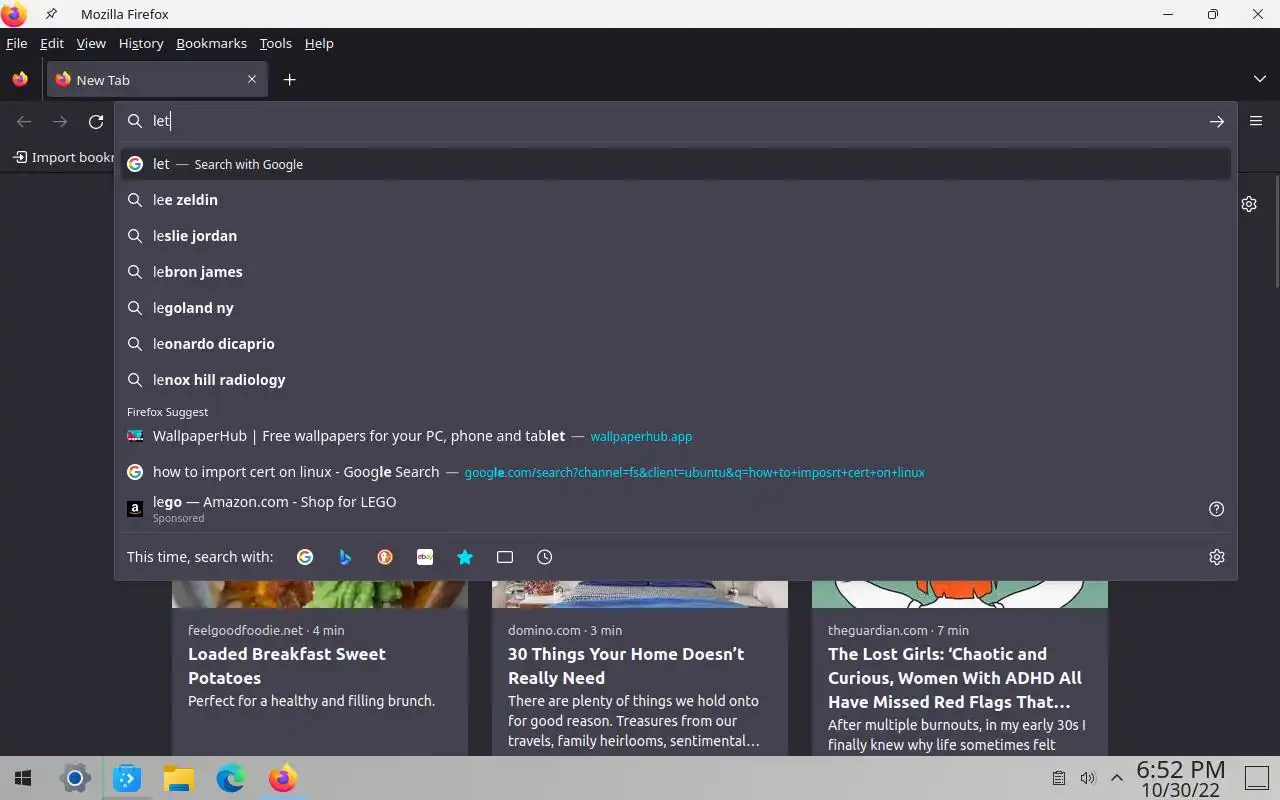Open a new tab with plus button
This screenshot has width=1280, height=800.
coord(289,80)
